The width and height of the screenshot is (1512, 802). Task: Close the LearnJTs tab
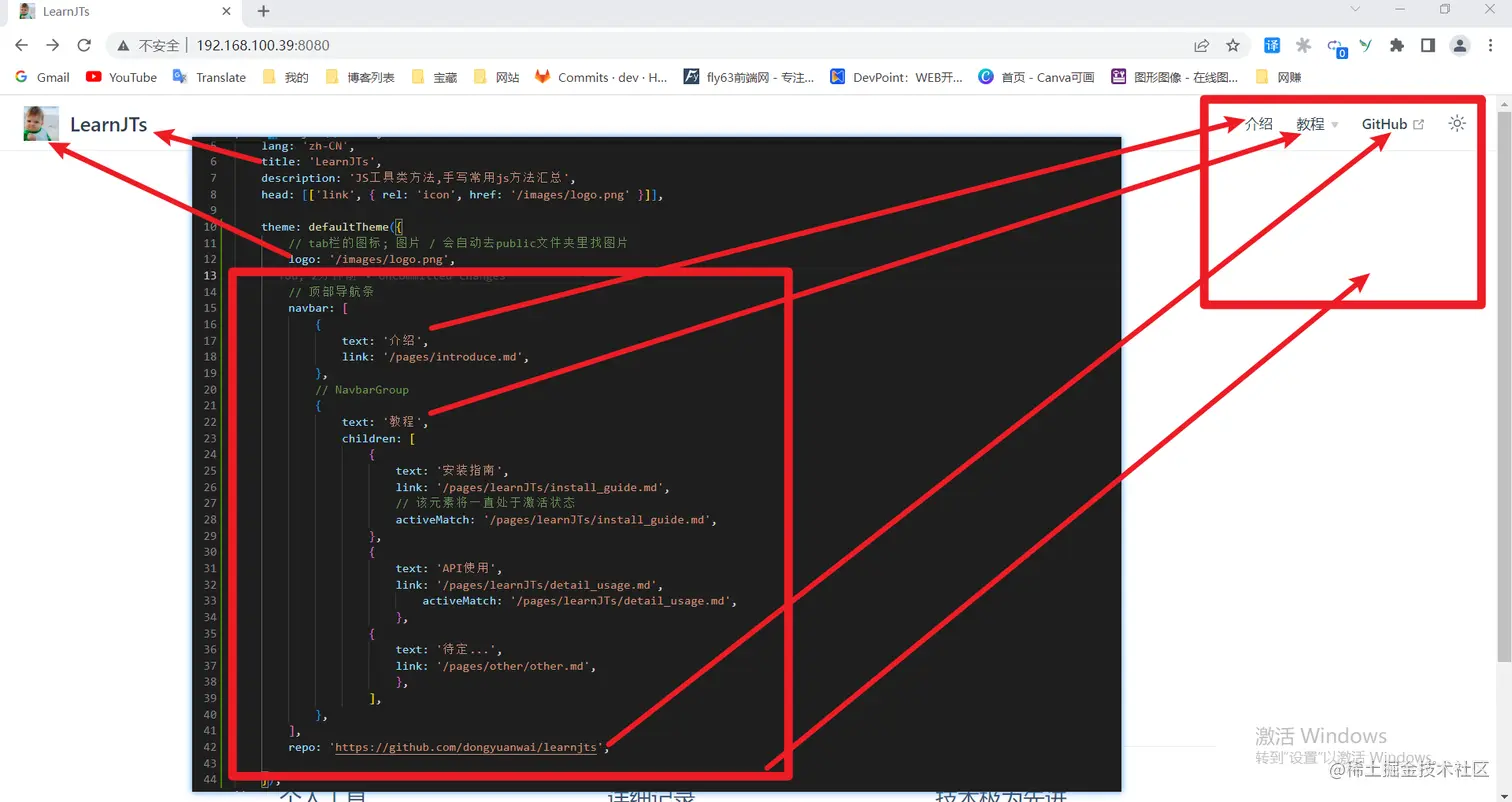227,11
